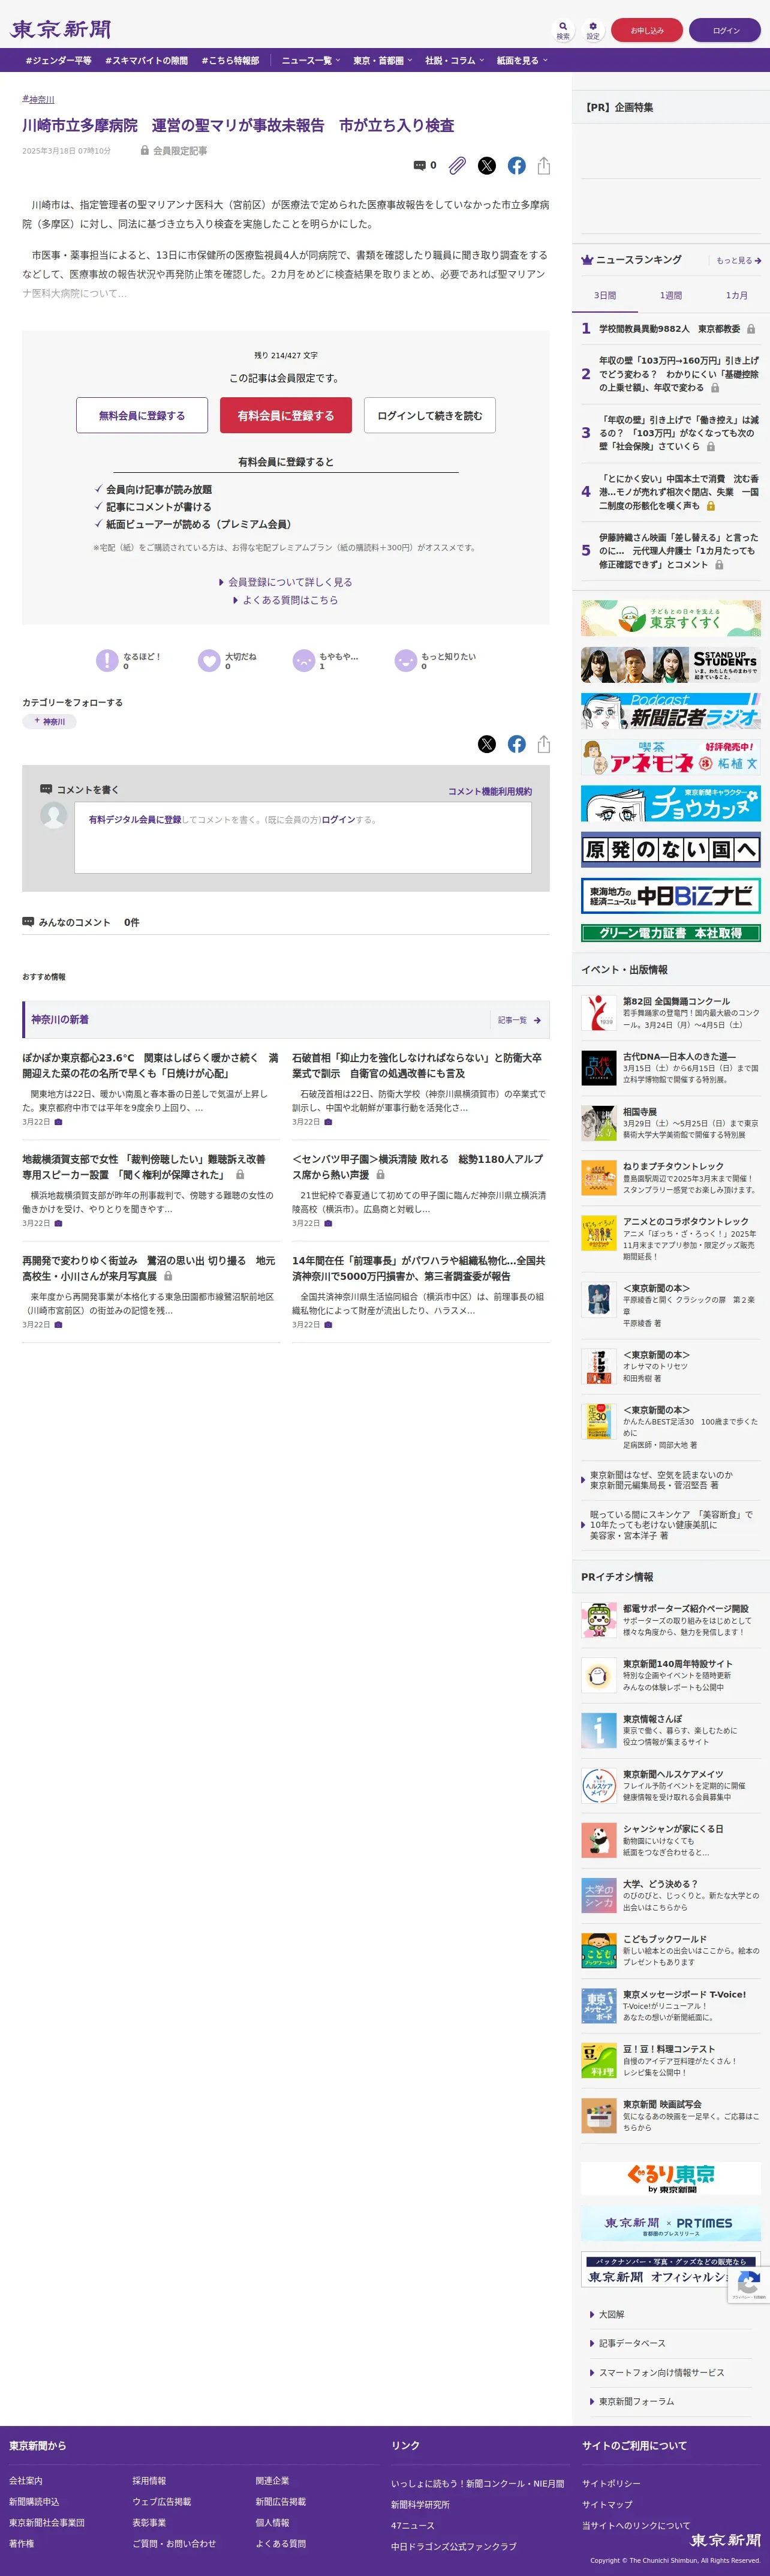Open #こちら特報部 nav item
The height and width of the screenshot is (2576, 770).
pos(230,61)
